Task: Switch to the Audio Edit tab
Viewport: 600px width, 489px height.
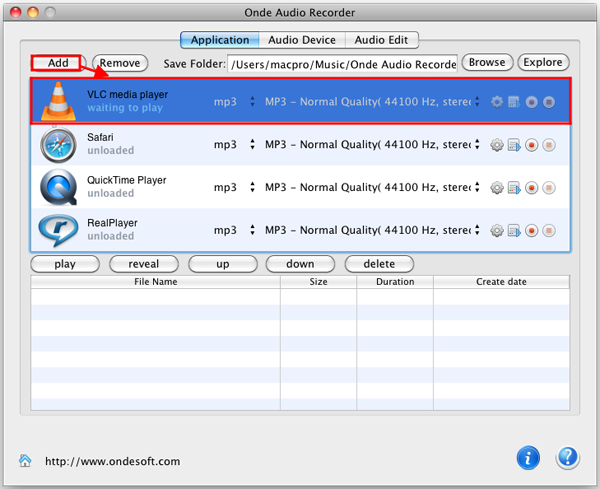Action: pyautogui.click(x=381, y=40)
